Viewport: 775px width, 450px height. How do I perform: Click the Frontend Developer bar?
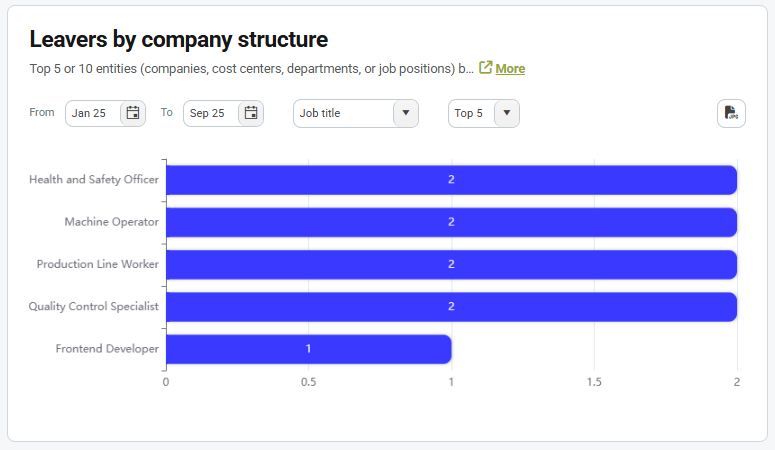click(308, 349)
